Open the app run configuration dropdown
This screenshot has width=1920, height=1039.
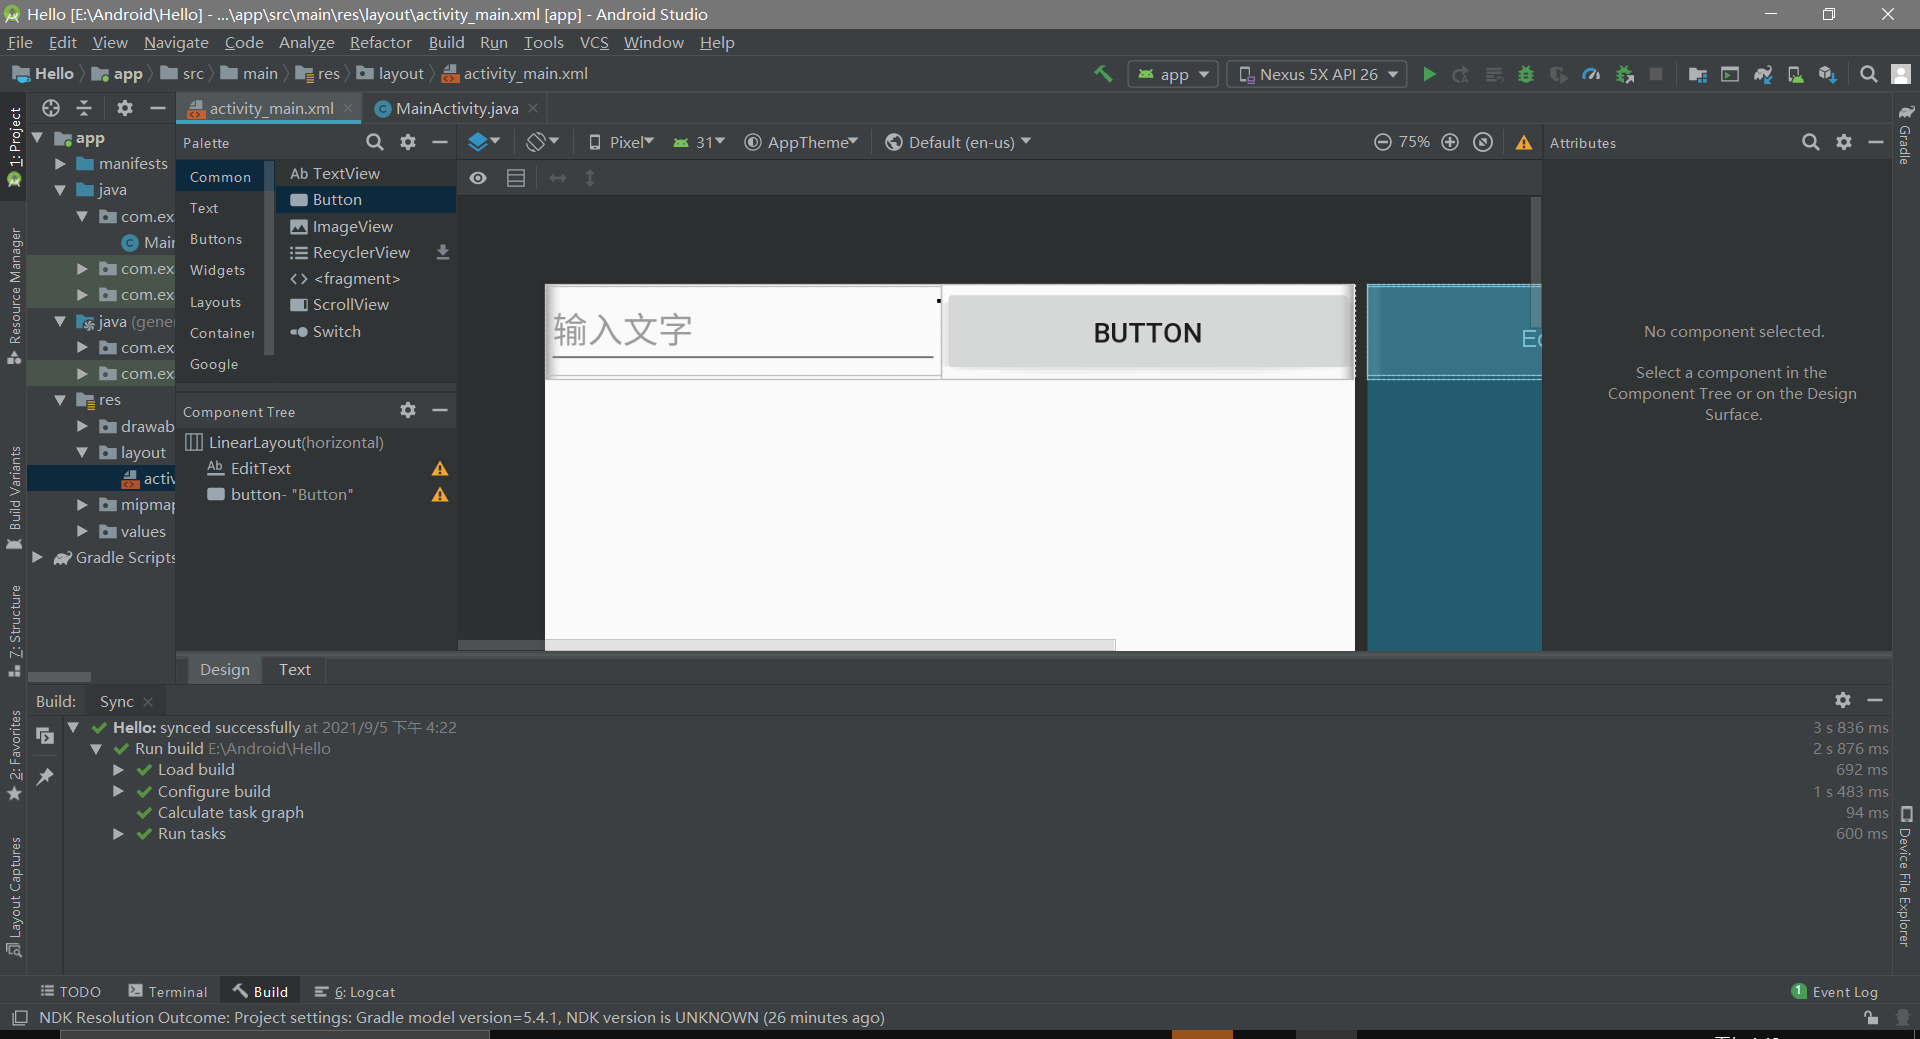pos(1173,74)
